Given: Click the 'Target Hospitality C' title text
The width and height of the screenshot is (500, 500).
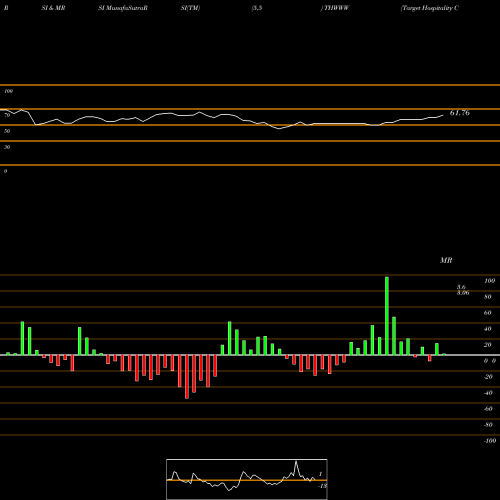Looking at the screenshot, I should point(430,8).
